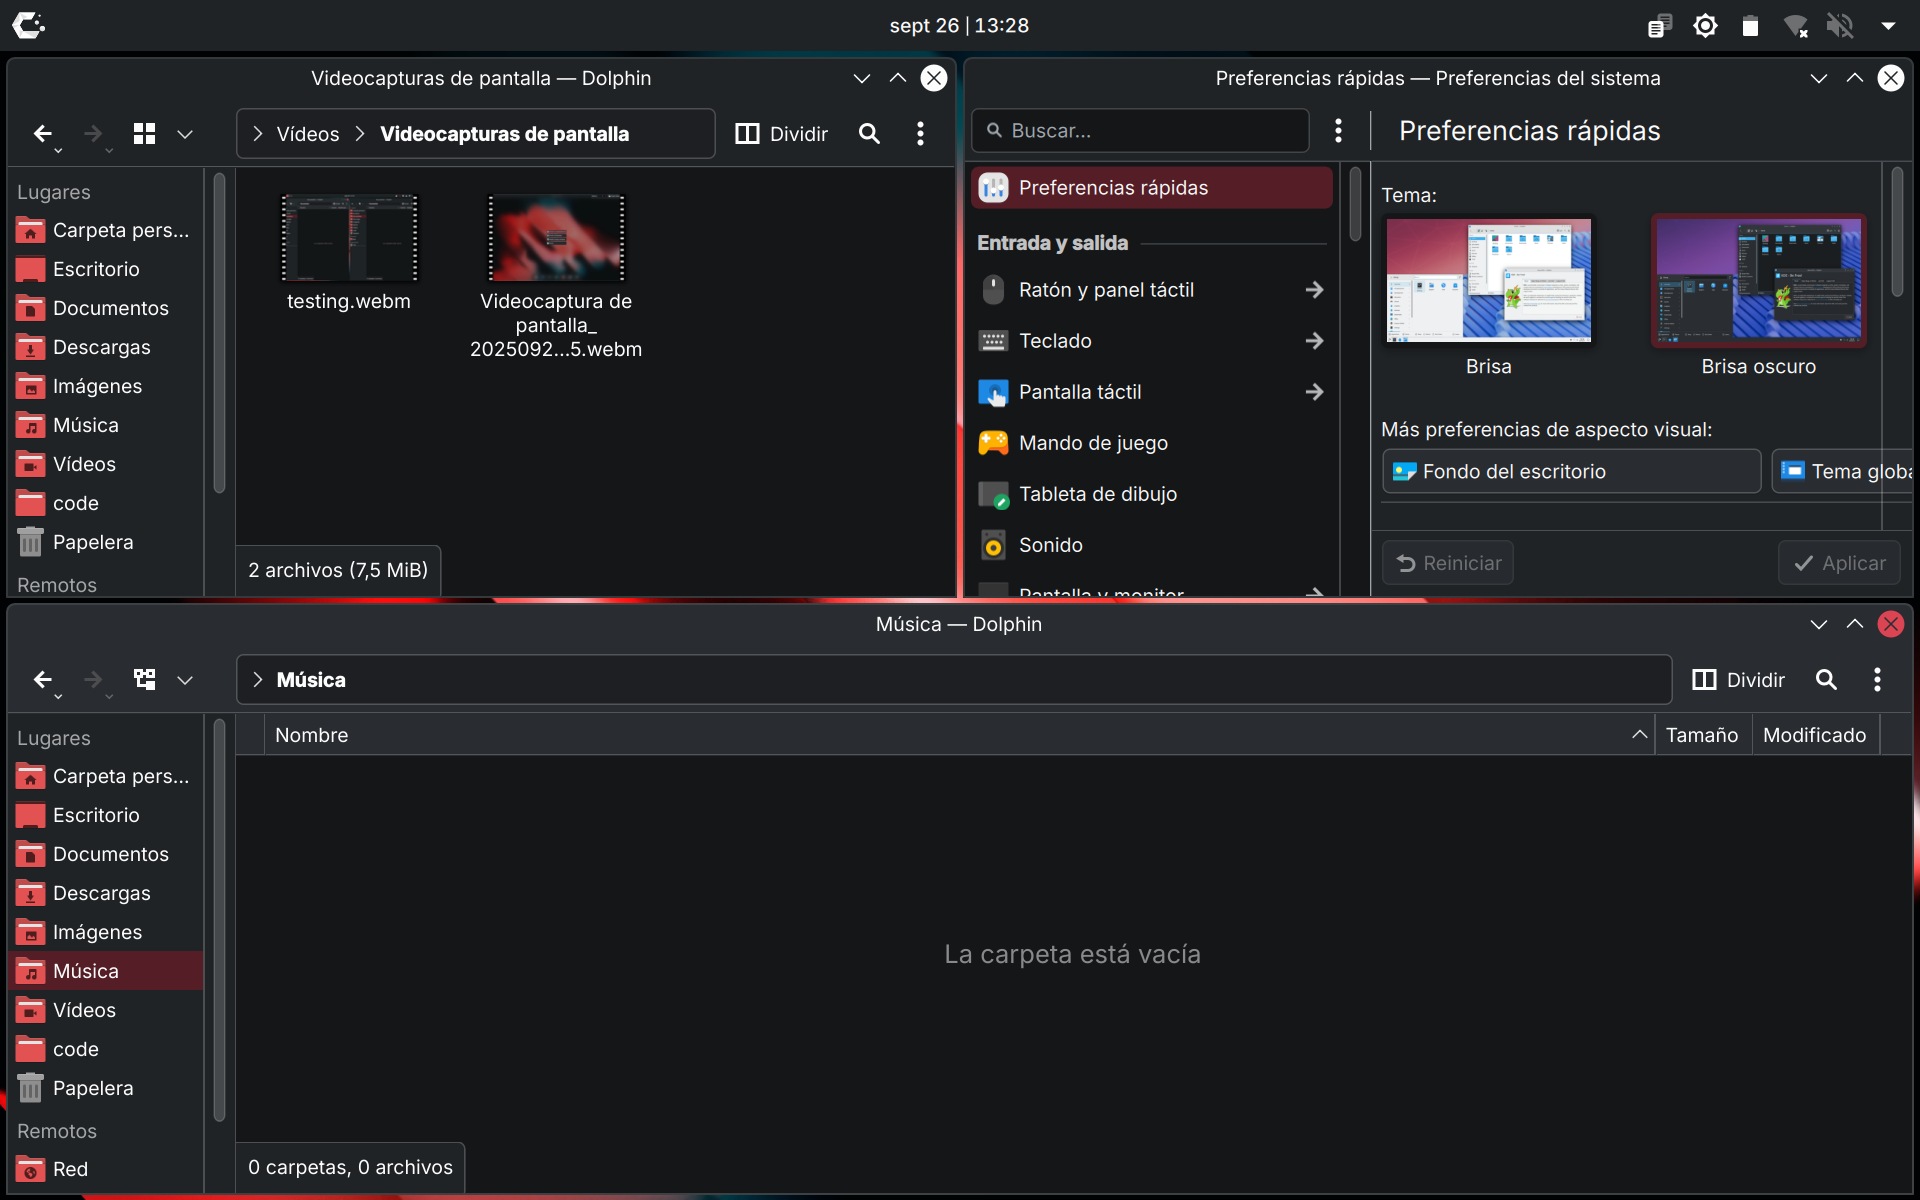Open the Red item under Remotos
This screenshot has height=1200, width=1920.
pyautogui.click(x=104, y=1169)
